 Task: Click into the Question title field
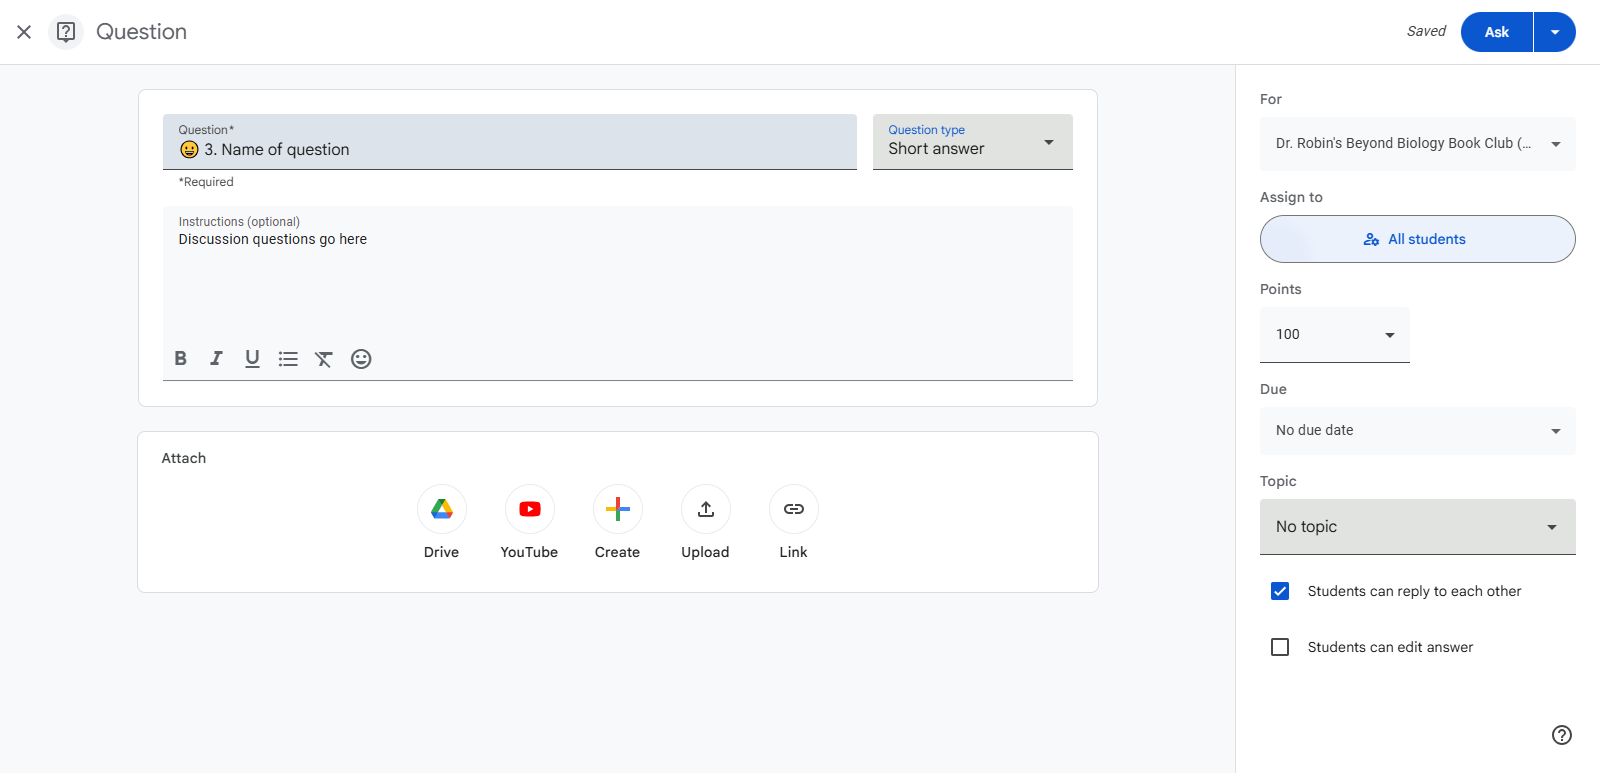(510, 142)
